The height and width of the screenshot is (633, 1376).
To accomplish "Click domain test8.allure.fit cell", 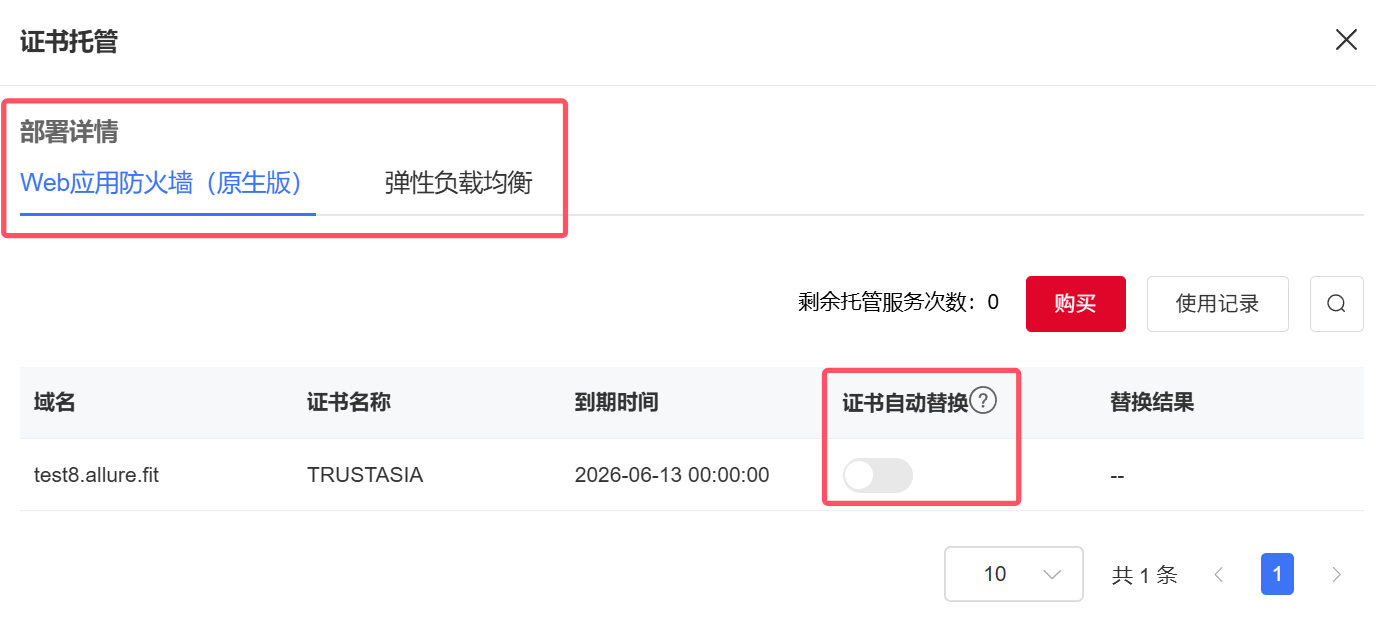I will [x=96, y=475].
